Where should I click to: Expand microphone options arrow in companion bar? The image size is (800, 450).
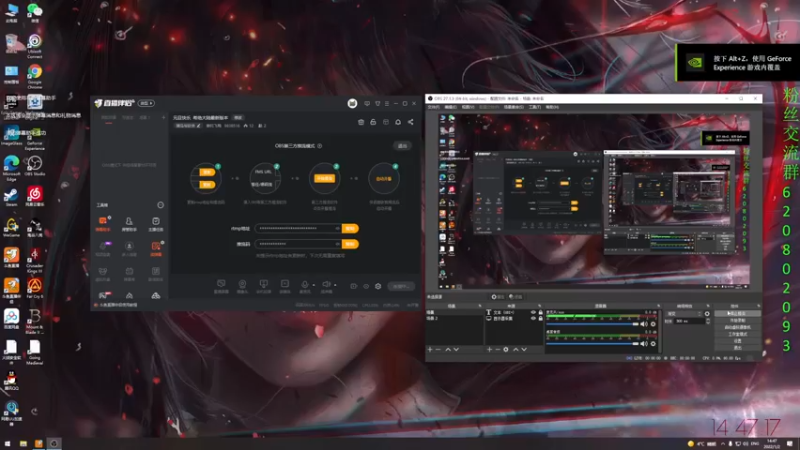point(313,285)
